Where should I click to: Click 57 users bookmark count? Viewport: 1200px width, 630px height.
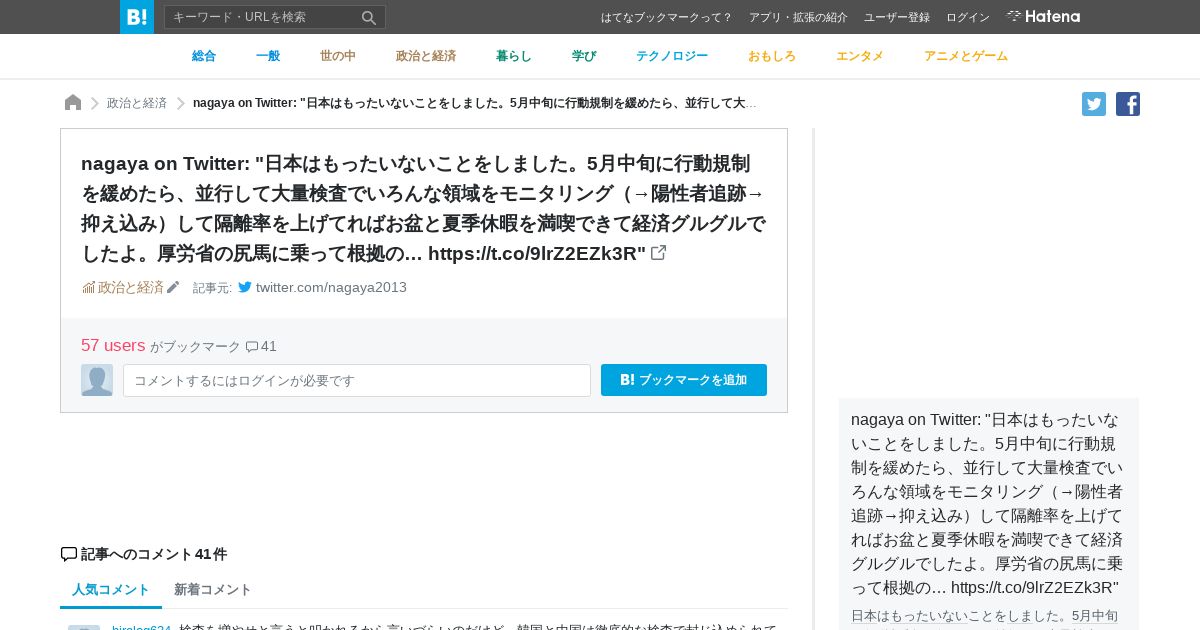coord(113,345)
